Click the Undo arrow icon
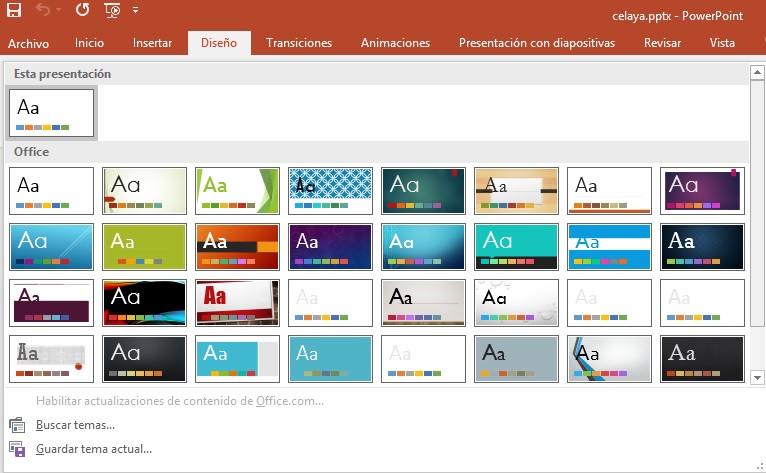 43,11
